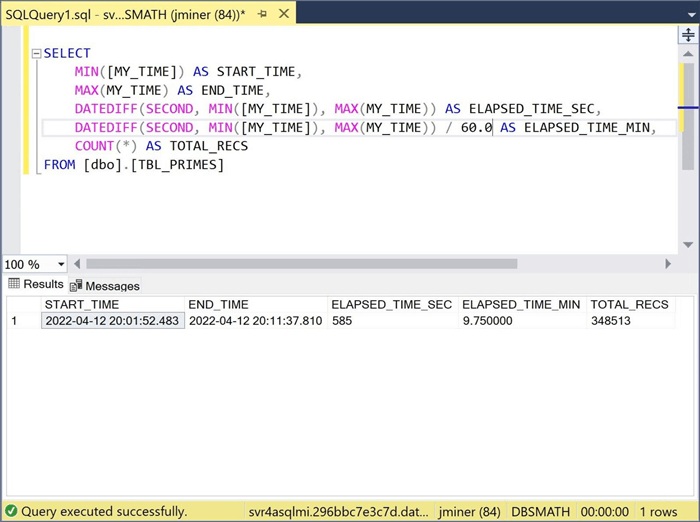Viewport: 700px width, 522px height.
Task: Click the horizontal scrollbar right arrow
Action: pyautogui.click(x=669, y=264)
